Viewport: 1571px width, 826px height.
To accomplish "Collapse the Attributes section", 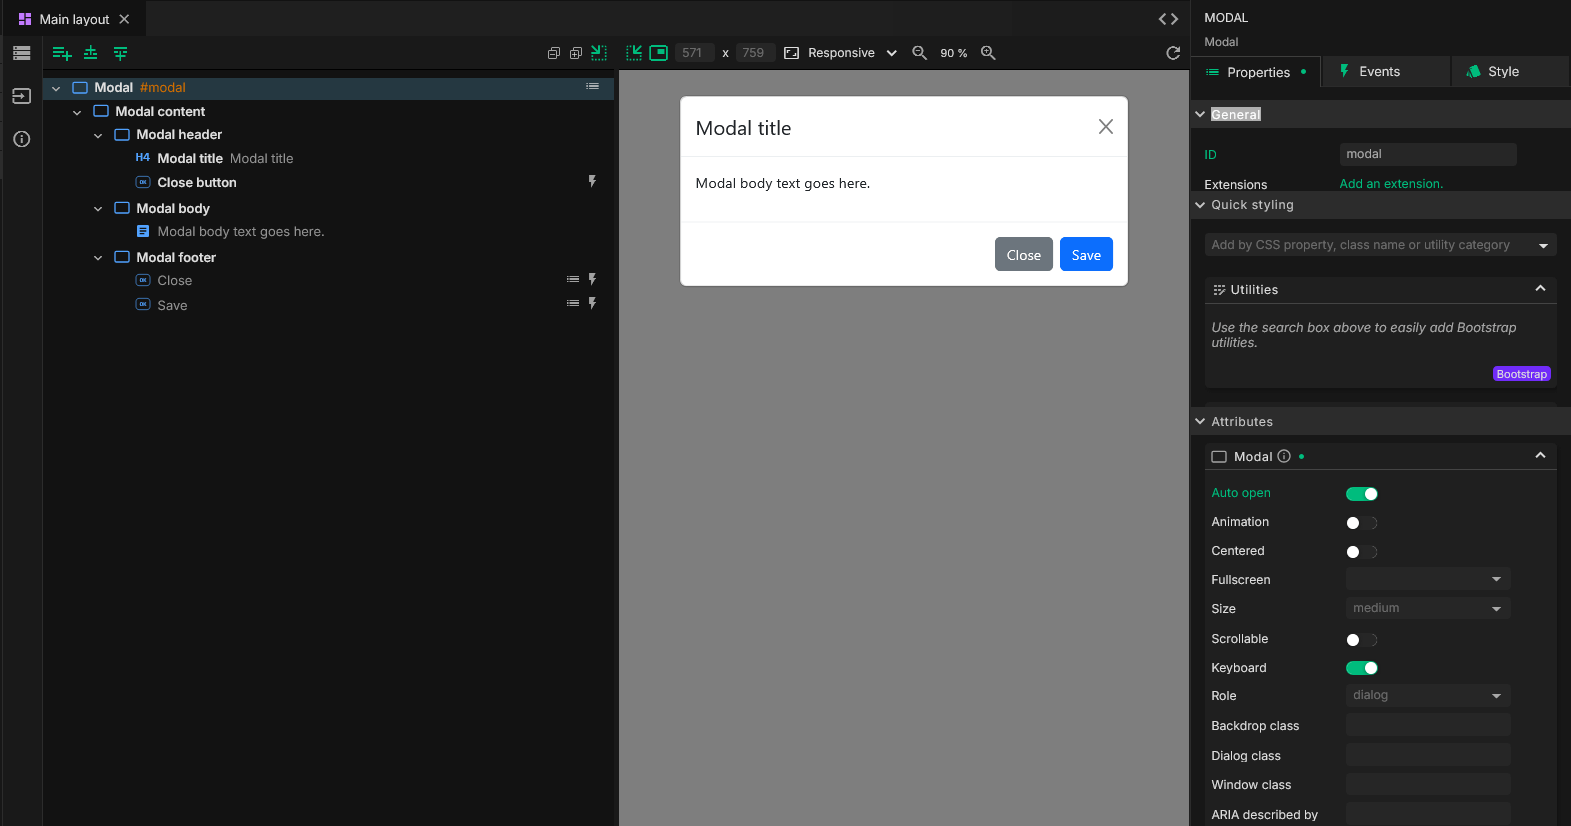I will click(1200, 422).
